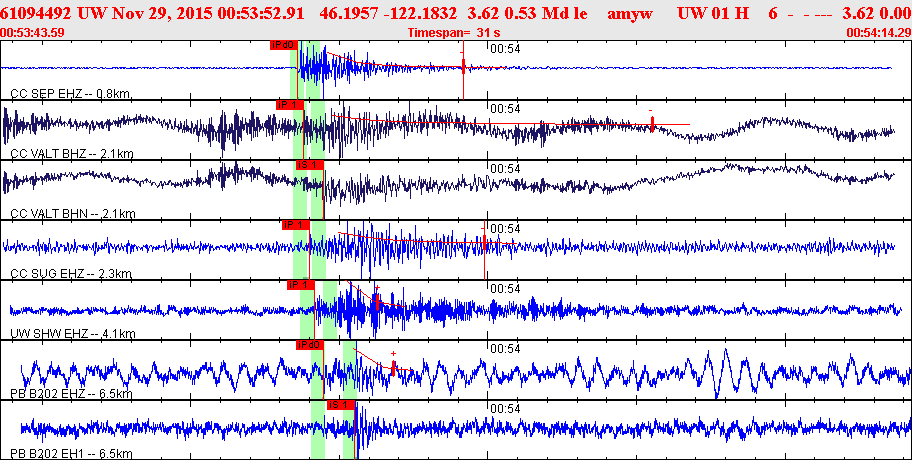Click the 'PB B202 EH1 -- 6.5km' channel label
Screen dimensions: 912x460
(71, 454)
